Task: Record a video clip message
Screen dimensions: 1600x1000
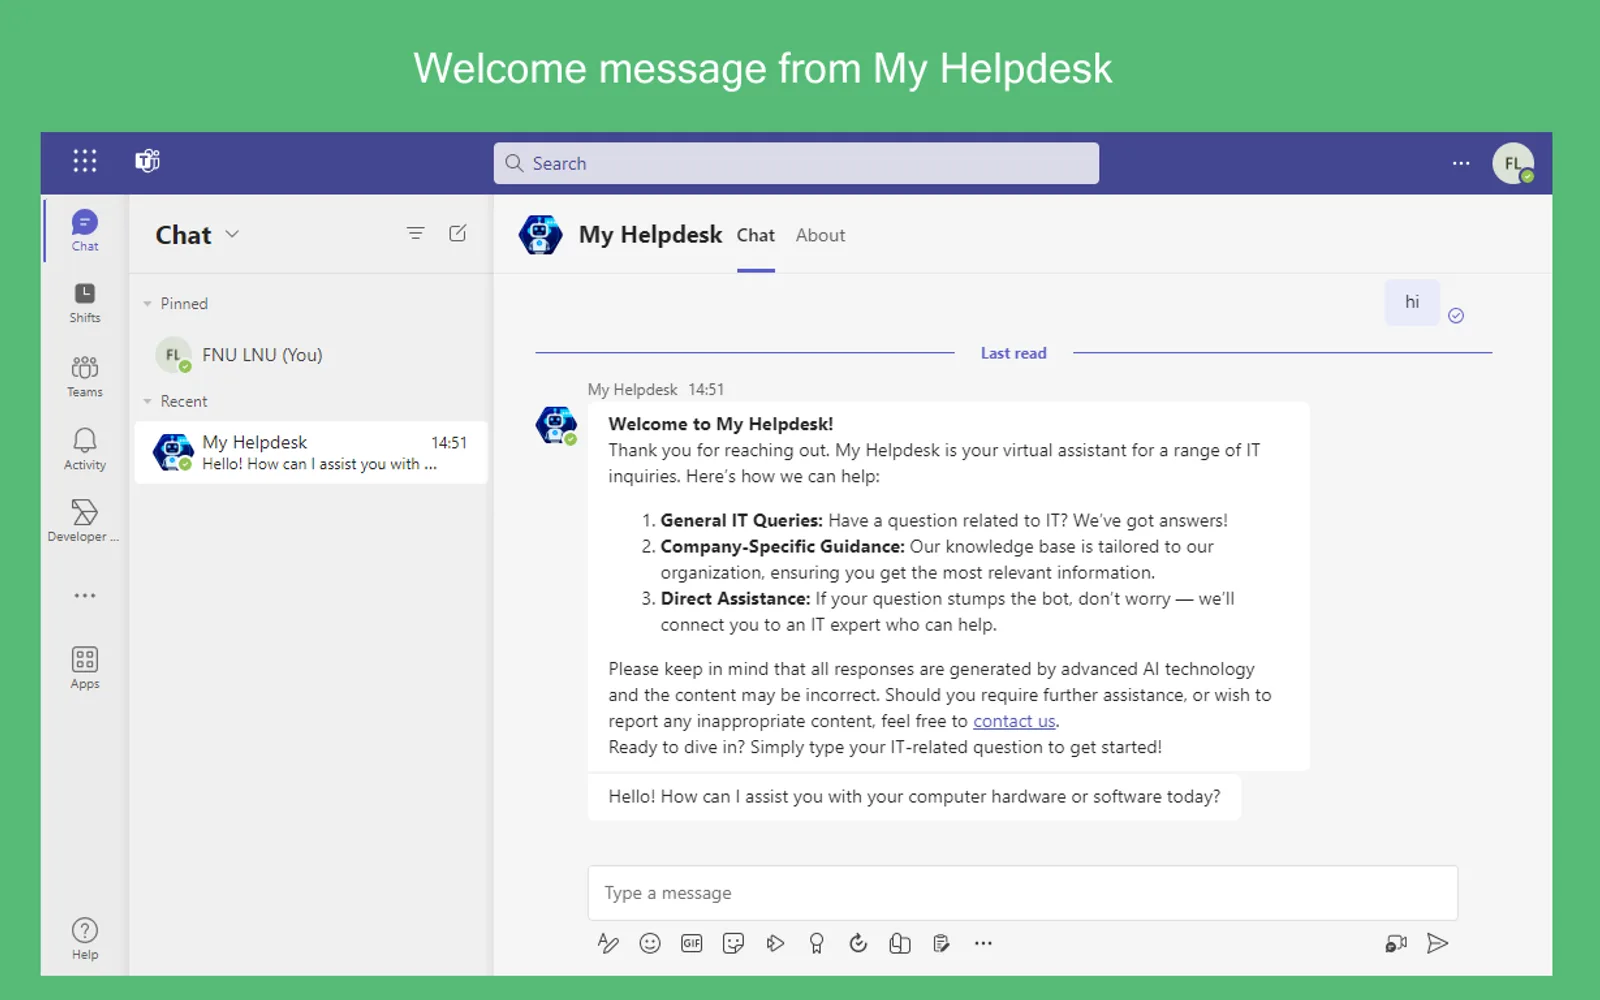Action: pyautogui.click(x=1396, y=943)
